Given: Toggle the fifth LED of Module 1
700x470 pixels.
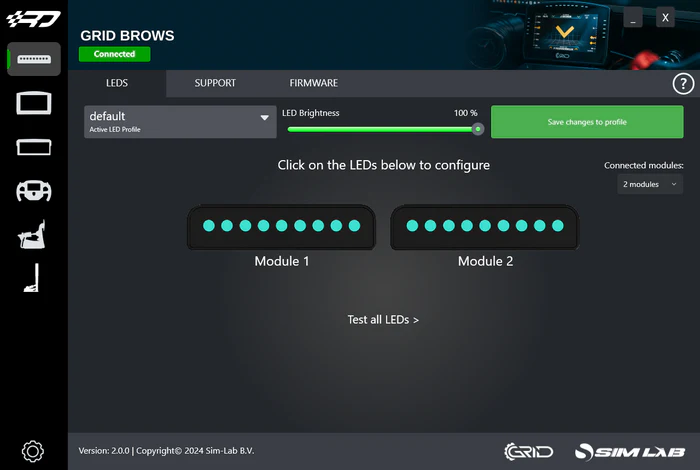Looking at the screenshot, I should [x=282, y=225].
